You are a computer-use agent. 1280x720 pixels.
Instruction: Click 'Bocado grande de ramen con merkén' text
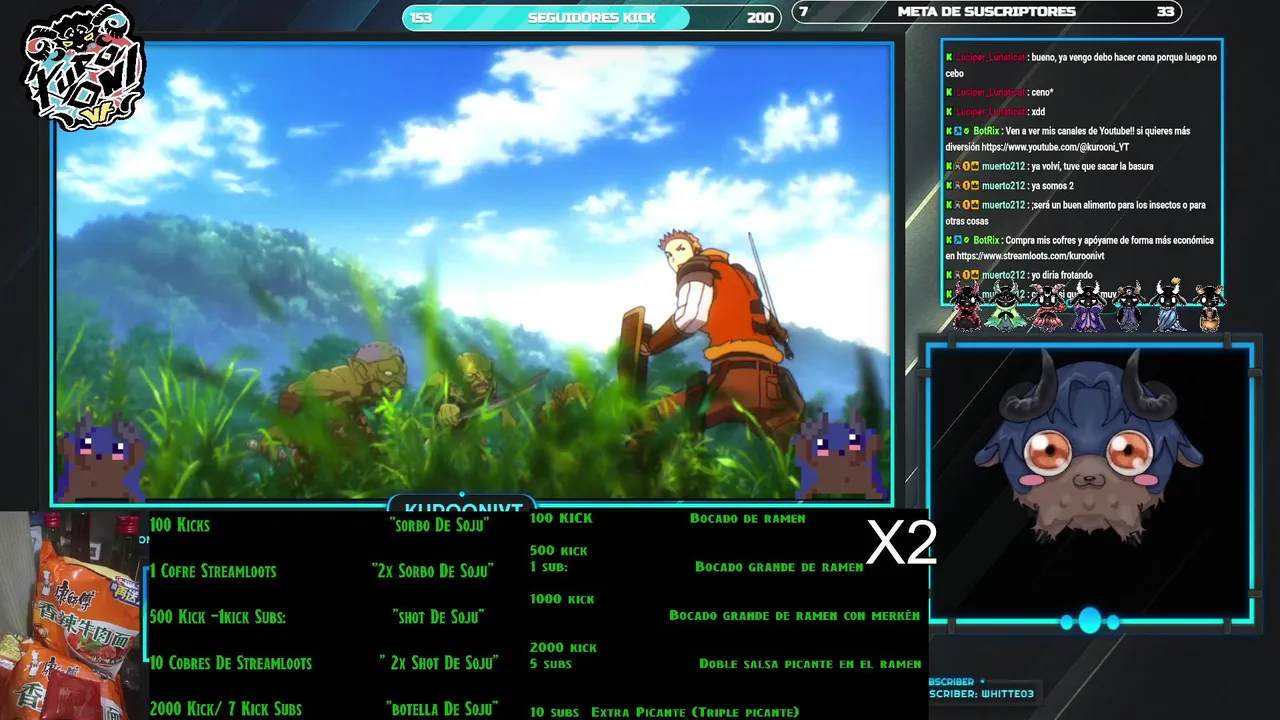point(794,616)
